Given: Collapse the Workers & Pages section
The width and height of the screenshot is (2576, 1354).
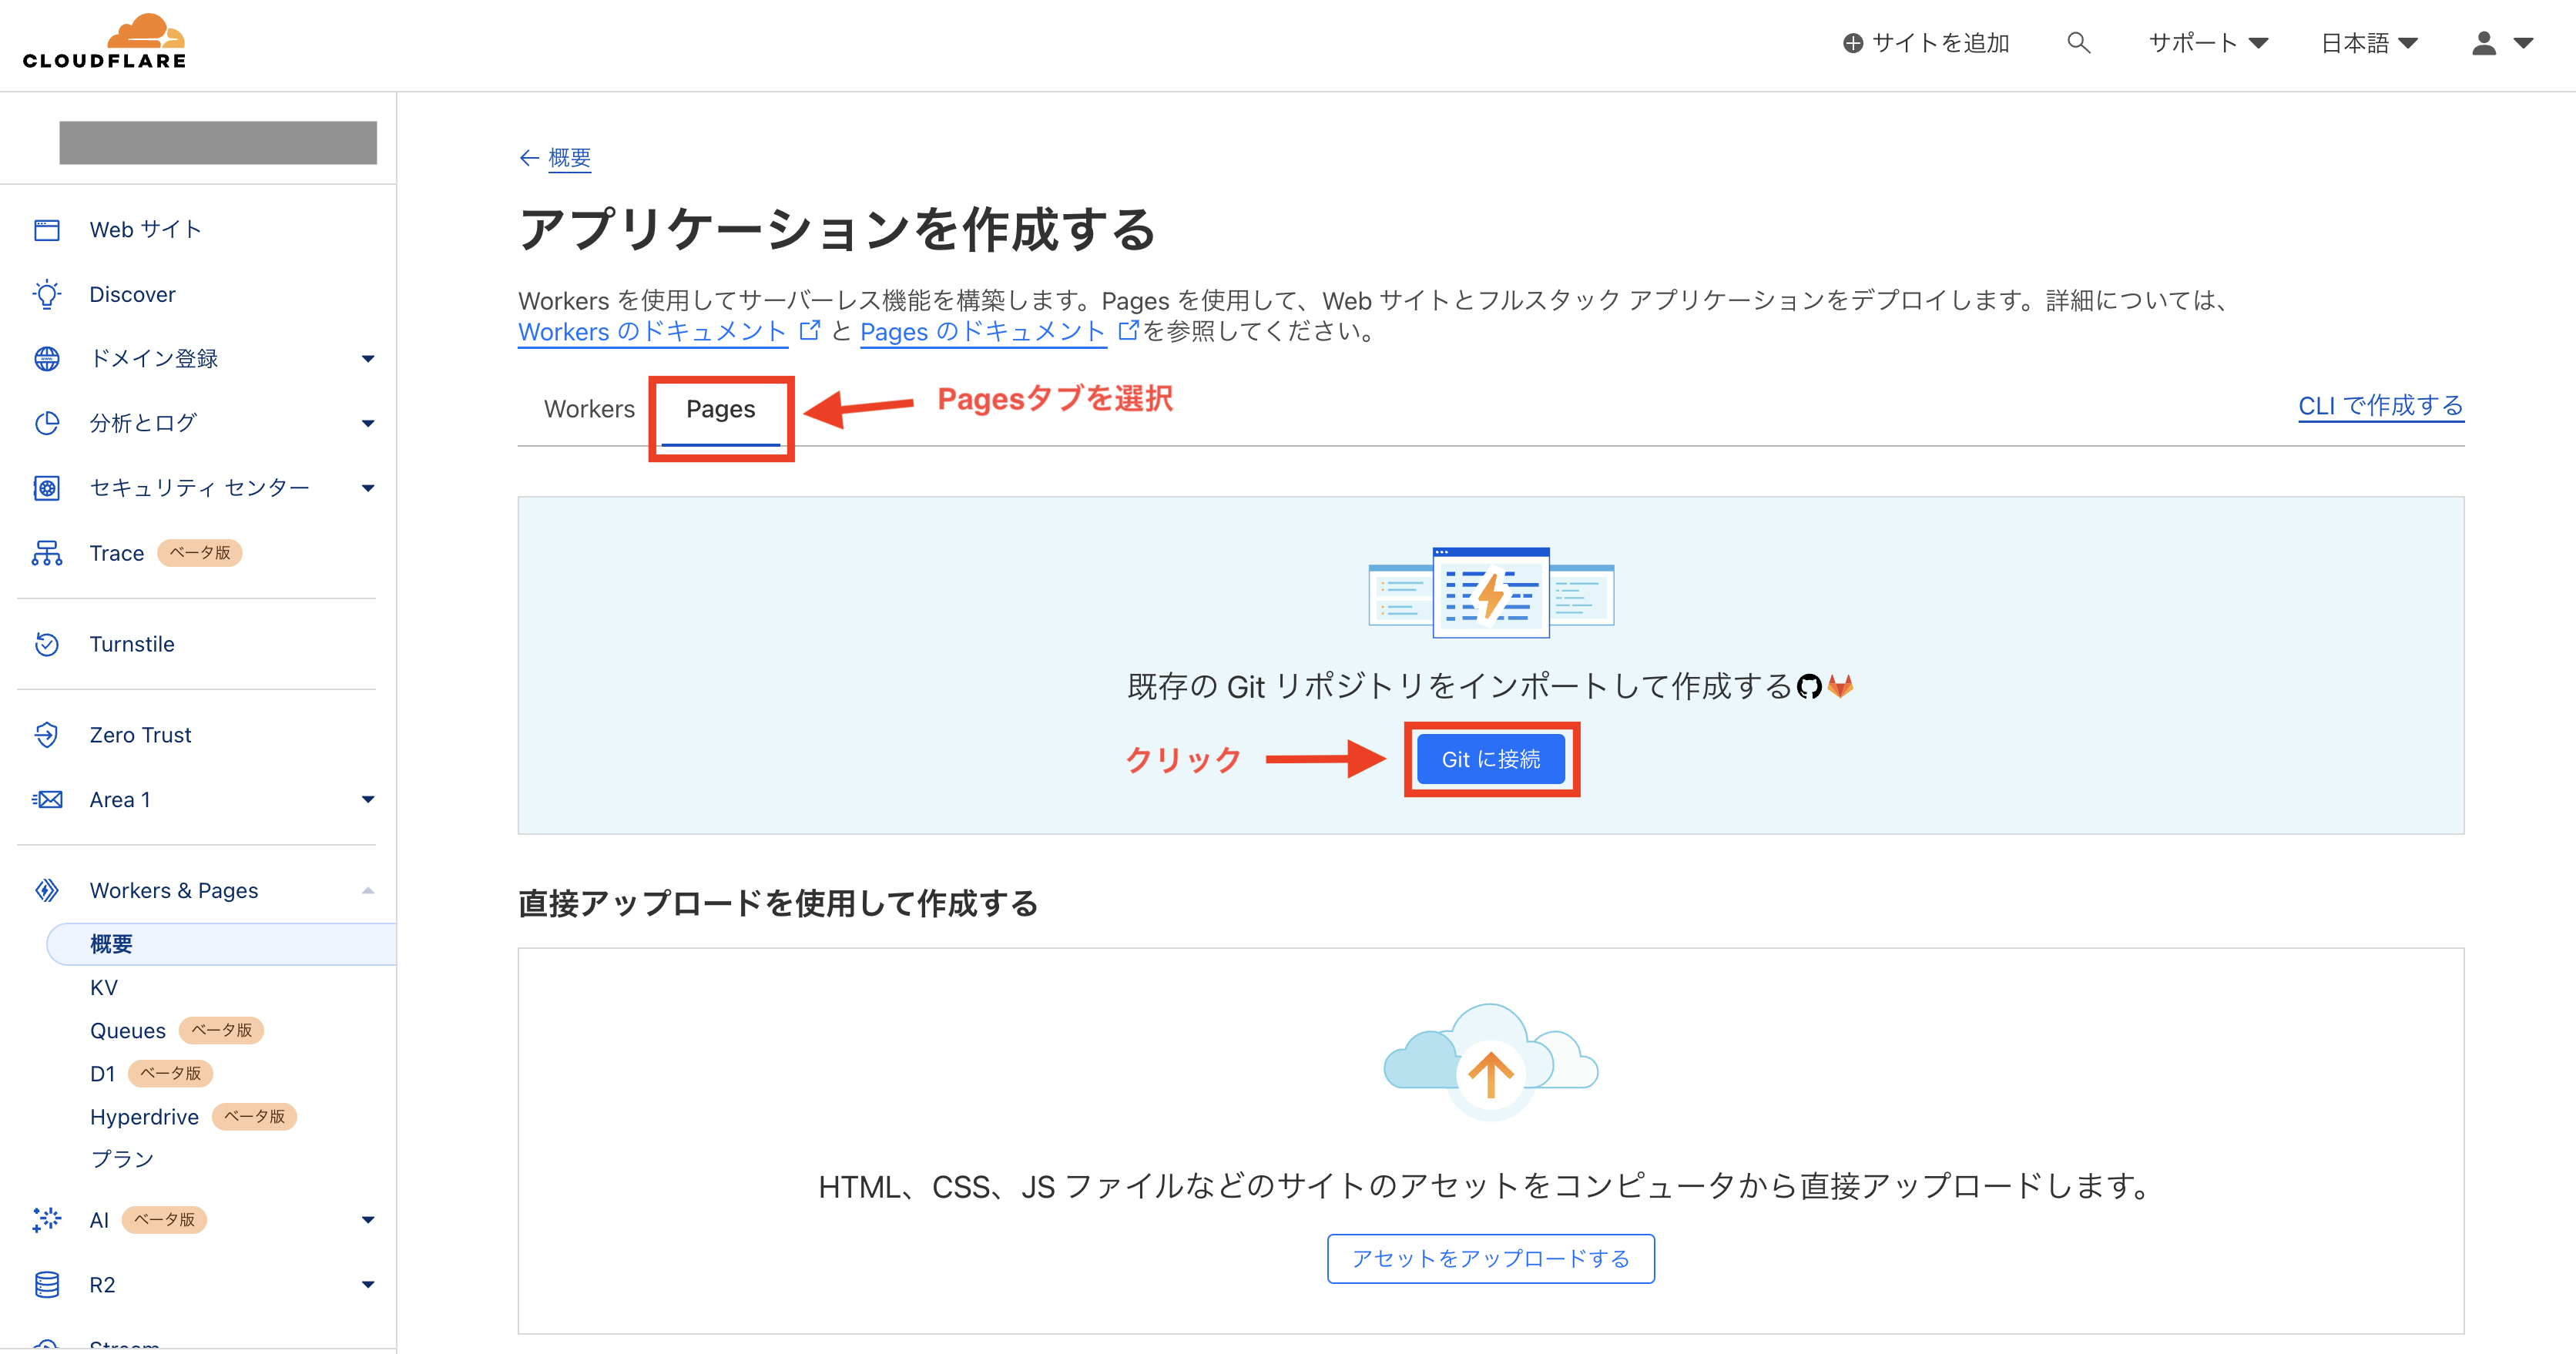Looking at the screenshot, I should click(367, 890).
